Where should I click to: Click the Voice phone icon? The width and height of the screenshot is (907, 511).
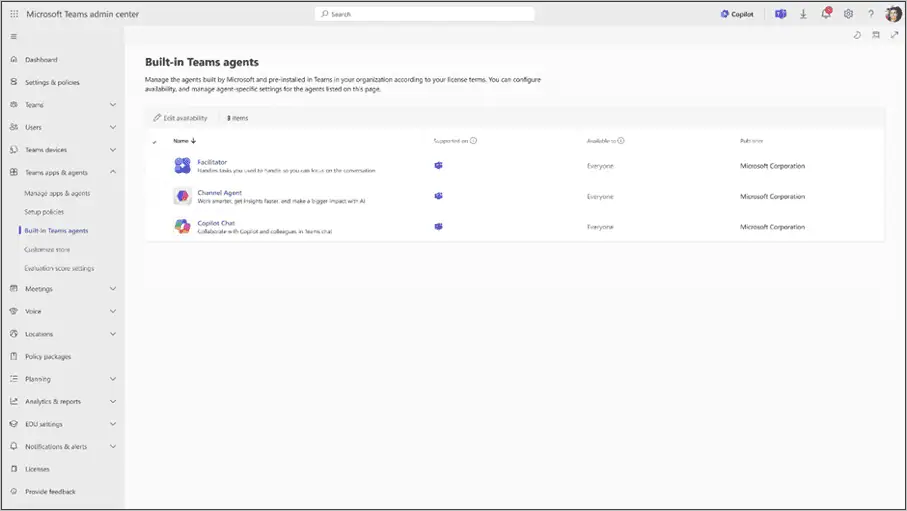click(x=14, y=311)
